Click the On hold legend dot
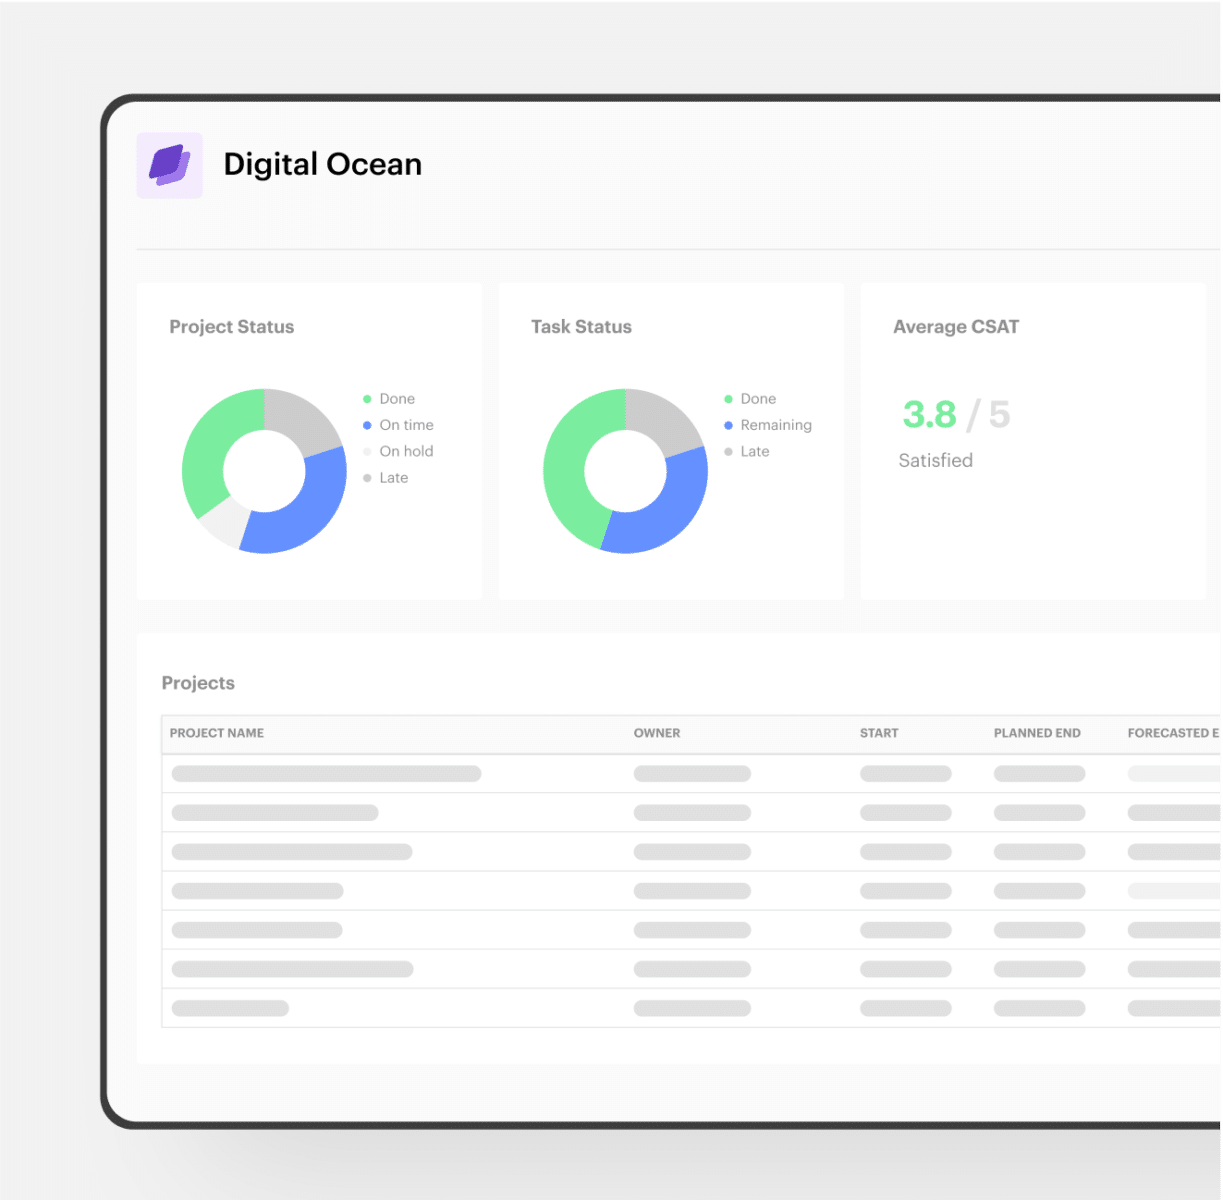This screenshot has width=1223, height=1200. coord(367,451)
